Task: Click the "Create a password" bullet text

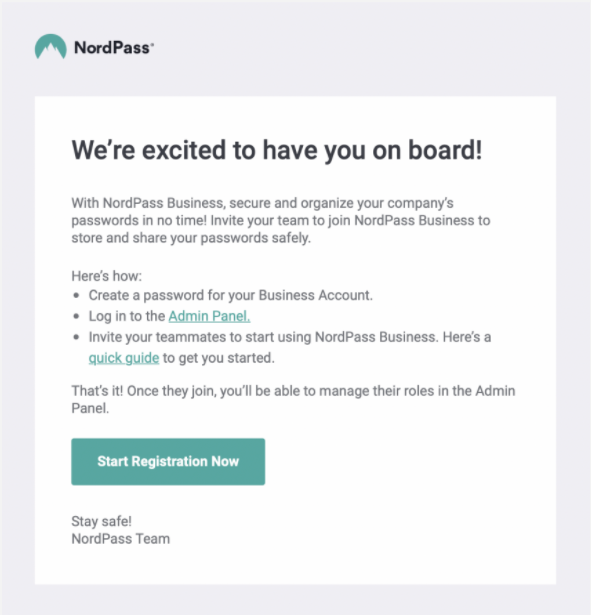Action: tap(231, 295)
